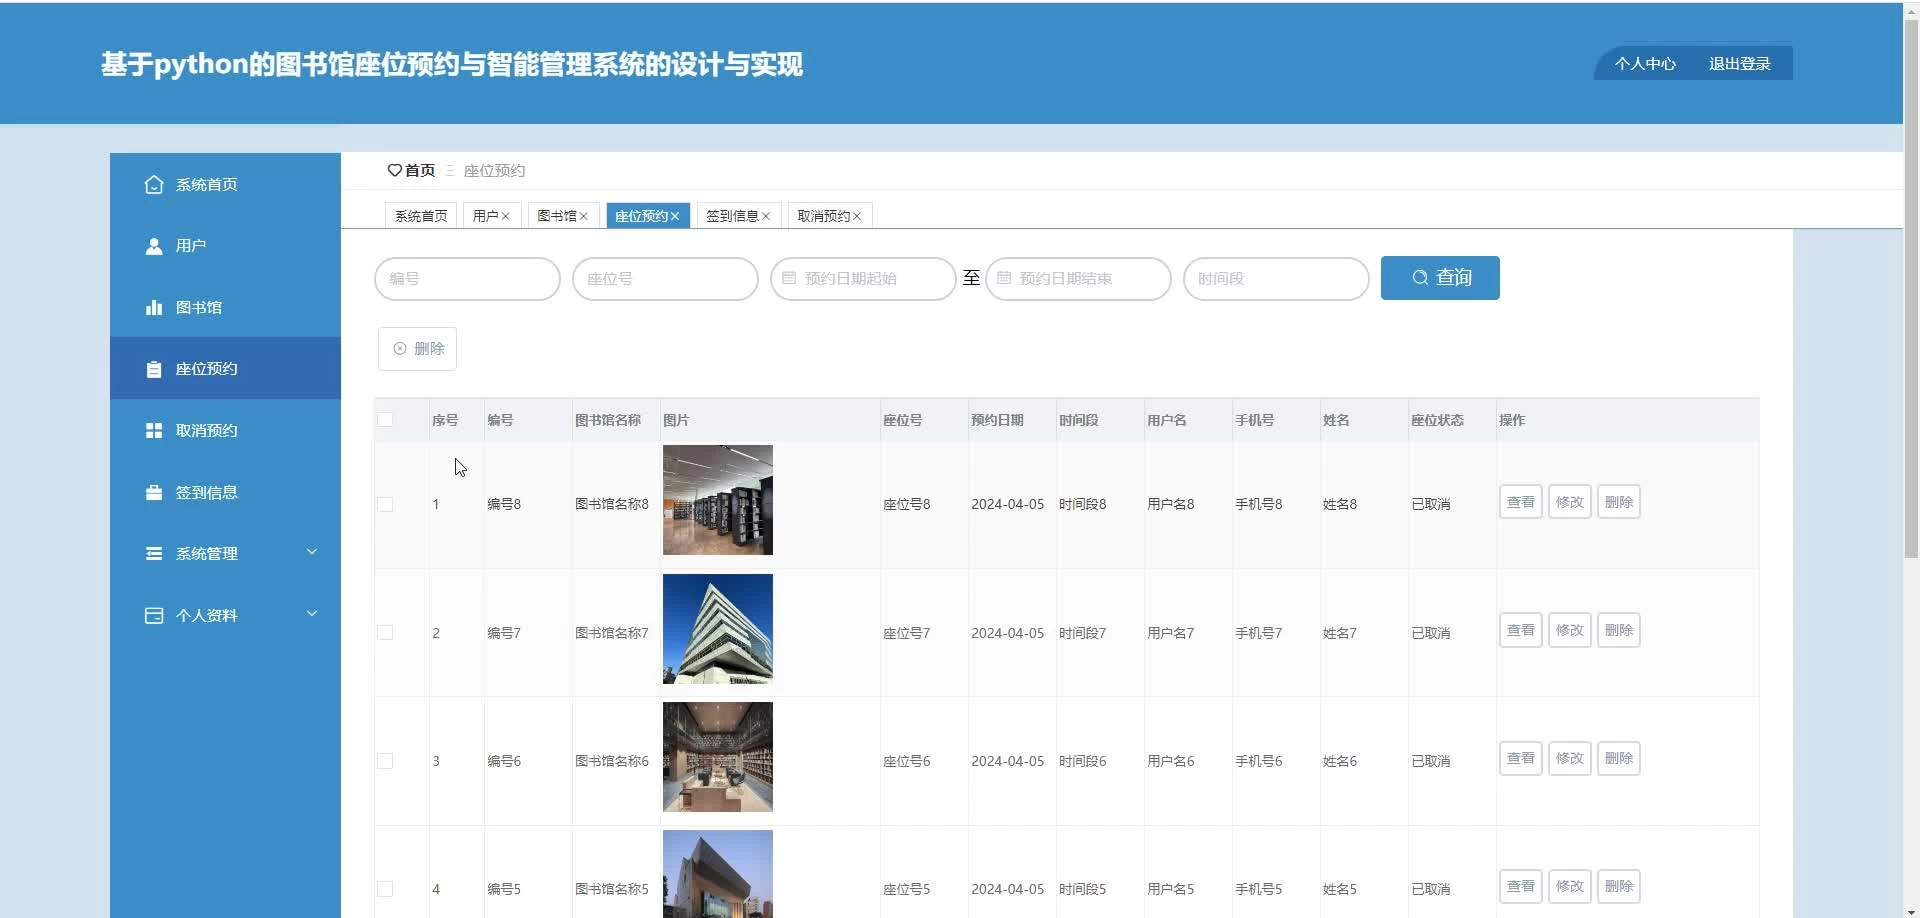Select the checkbox for row 编号6
This screenshot has height=918, width=1920.
click(385, 761)
